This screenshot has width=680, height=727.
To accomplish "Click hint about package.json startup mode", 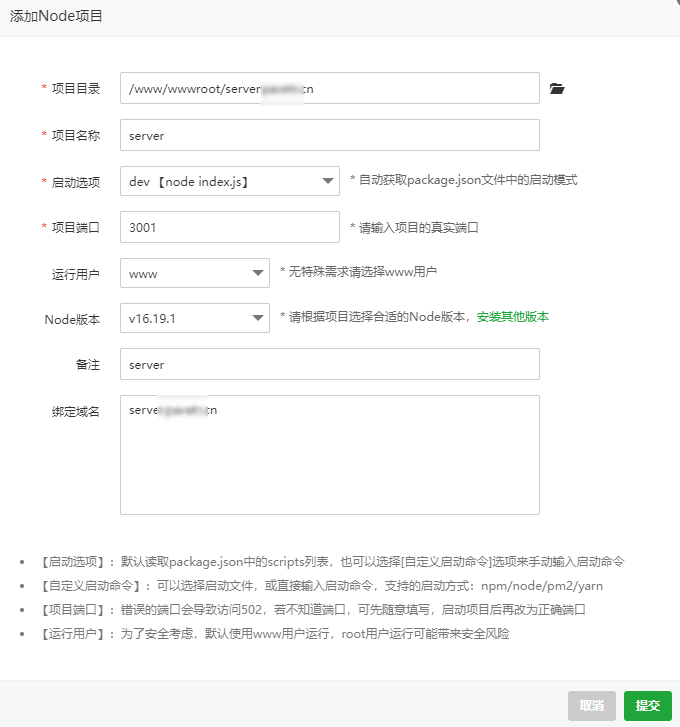I will pyautogui.click(x=464, y=180).
